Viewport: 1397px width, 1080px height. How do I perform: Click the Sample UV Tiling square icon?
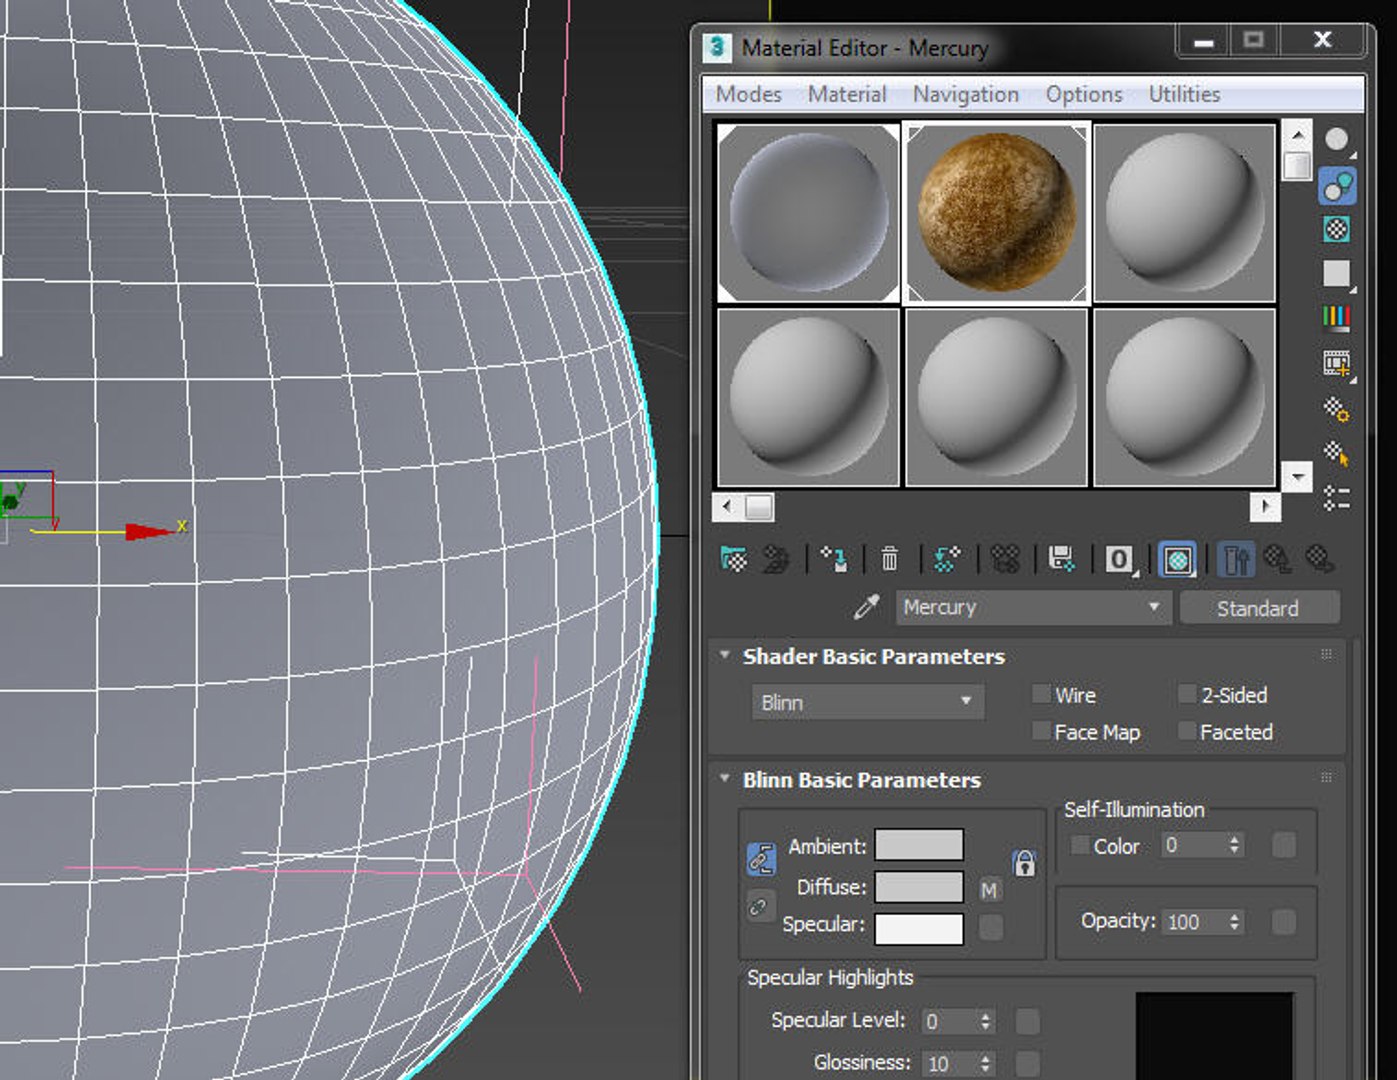1337,274
